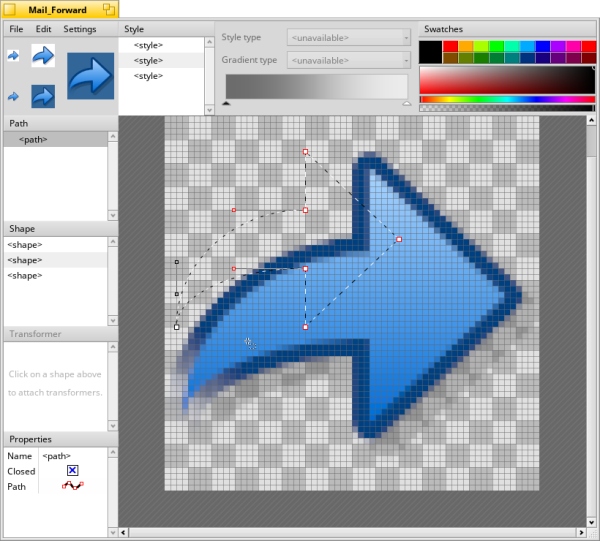Screen dimensions: 600x541
Task: Open the Settings menu
Action: coord(80,29)
